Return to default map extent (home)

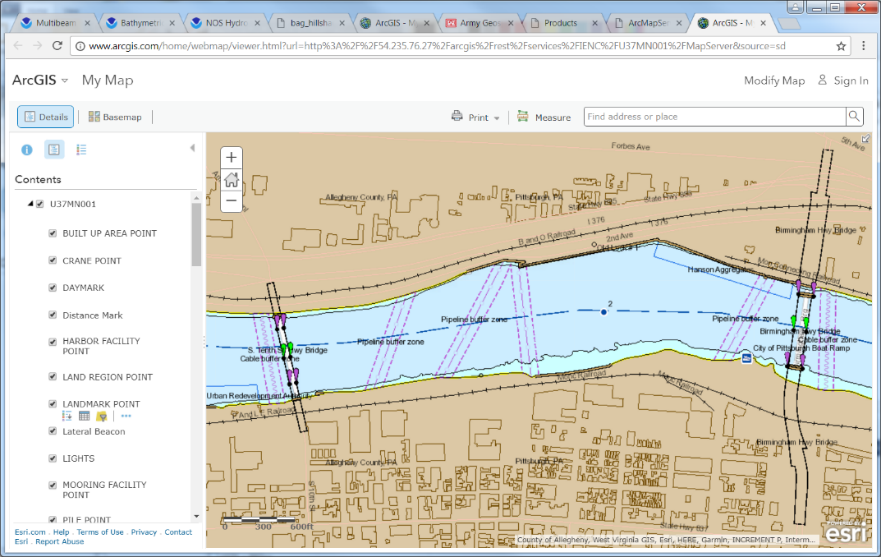click(231, 179)
